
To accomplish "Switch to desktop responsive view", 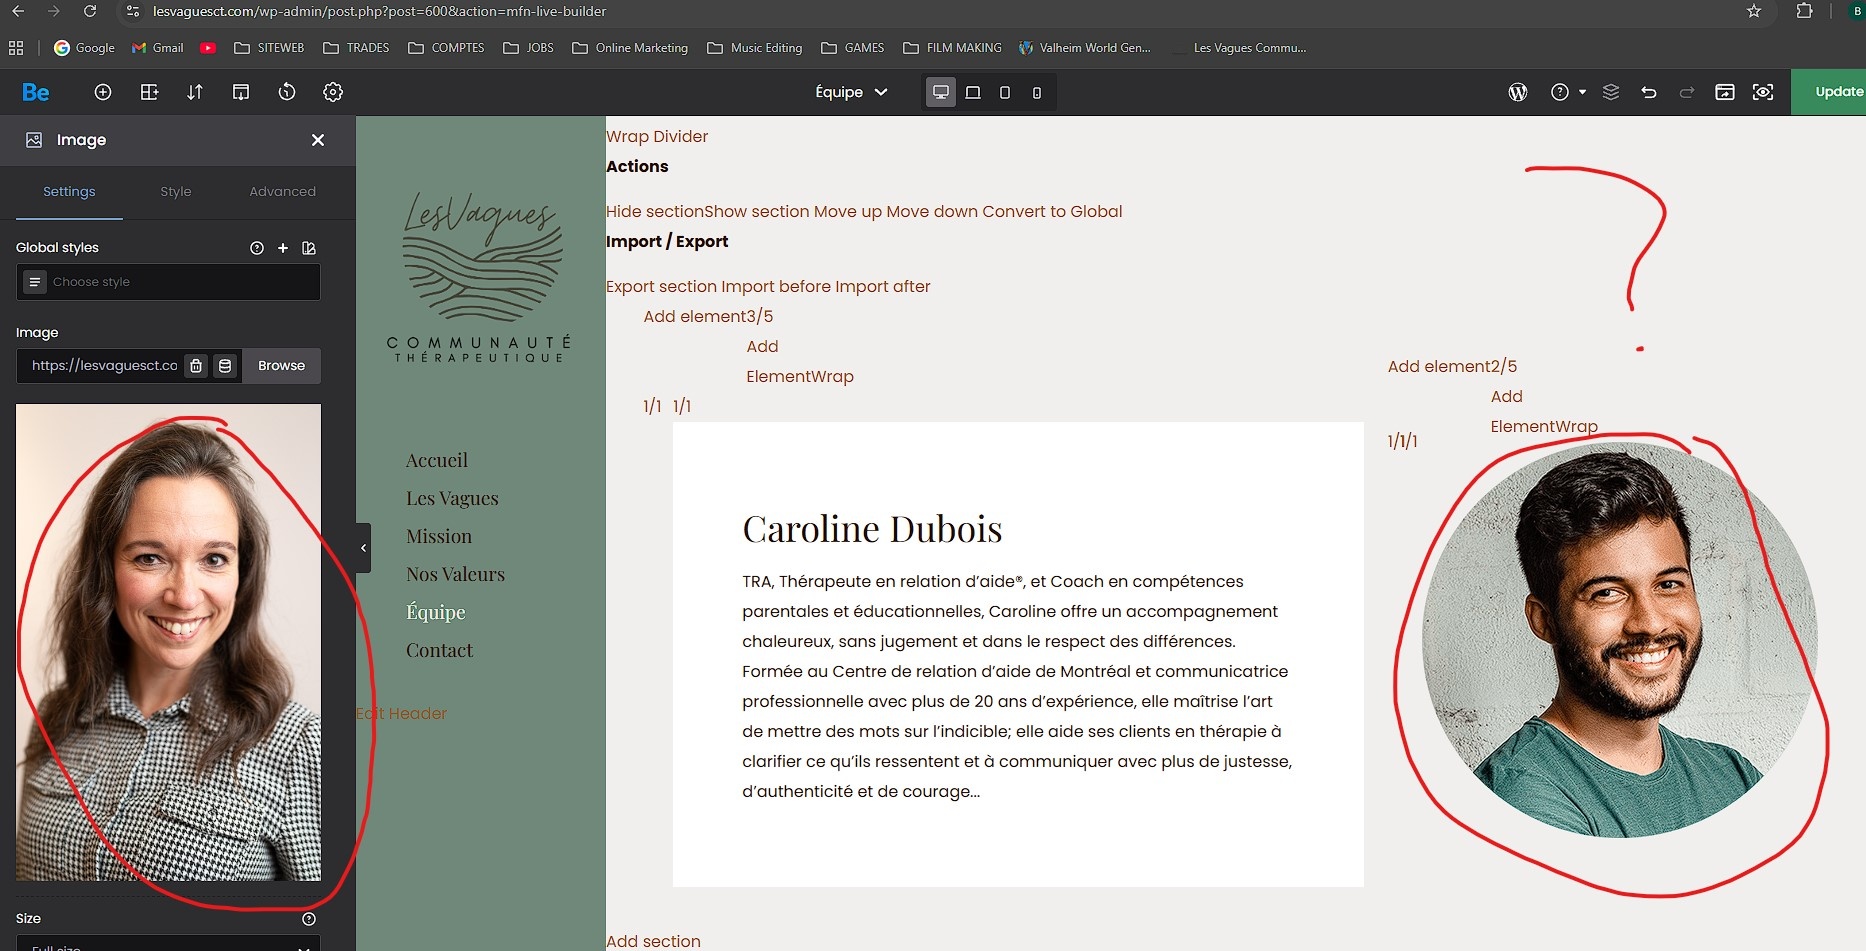I will pos(941,92).
